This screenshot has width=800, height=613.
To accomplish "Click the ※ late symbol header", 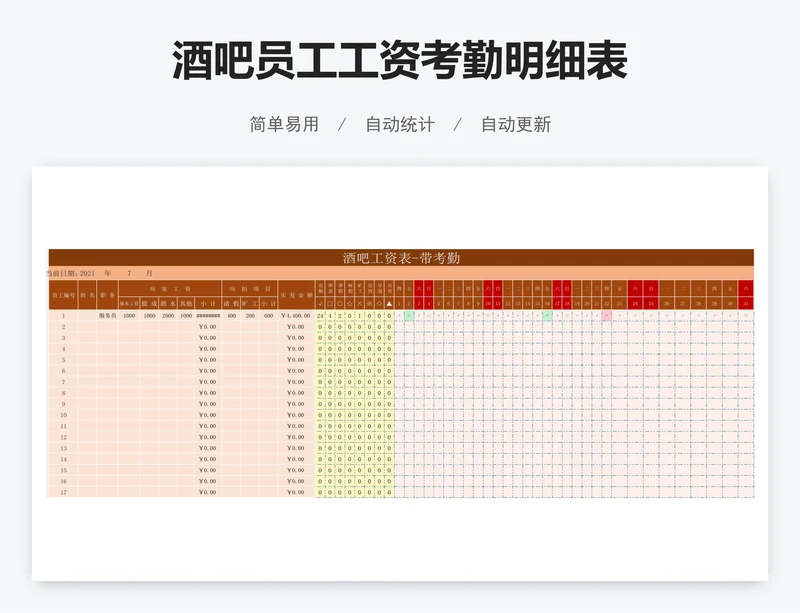I will point(369,303).
